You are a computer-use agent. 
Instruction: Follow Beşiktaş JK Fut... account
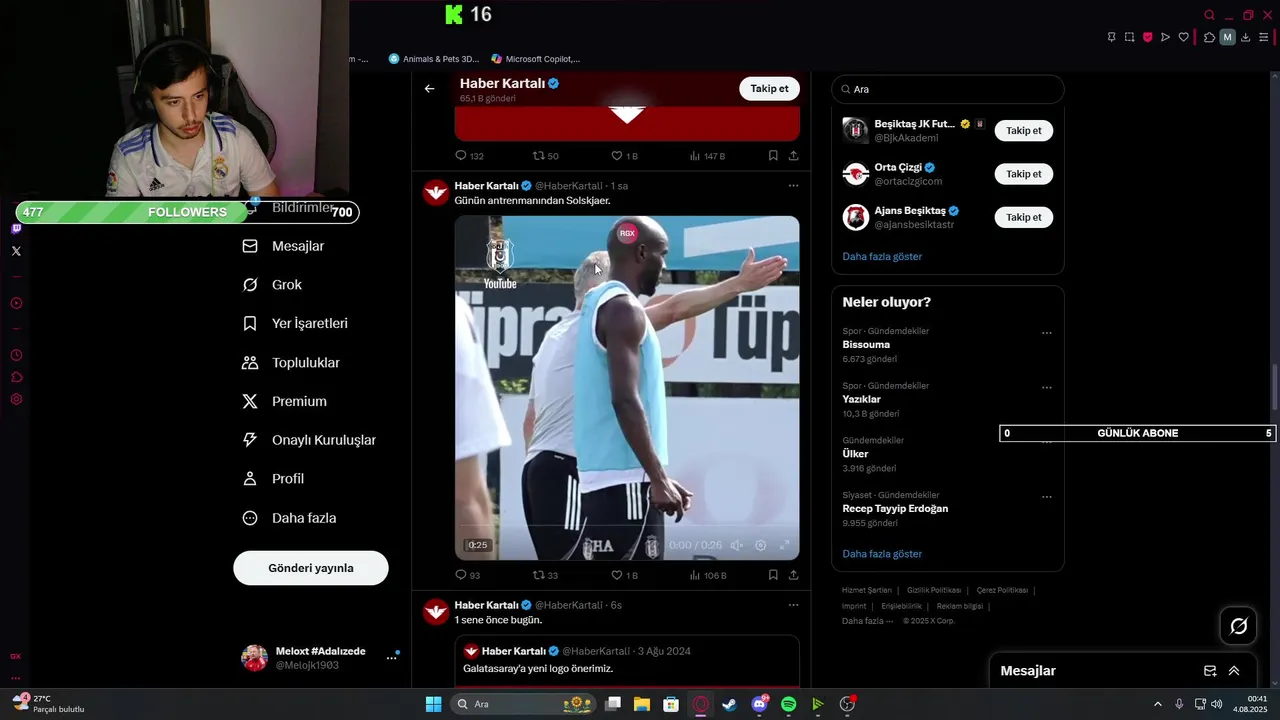coord(1023,131)
